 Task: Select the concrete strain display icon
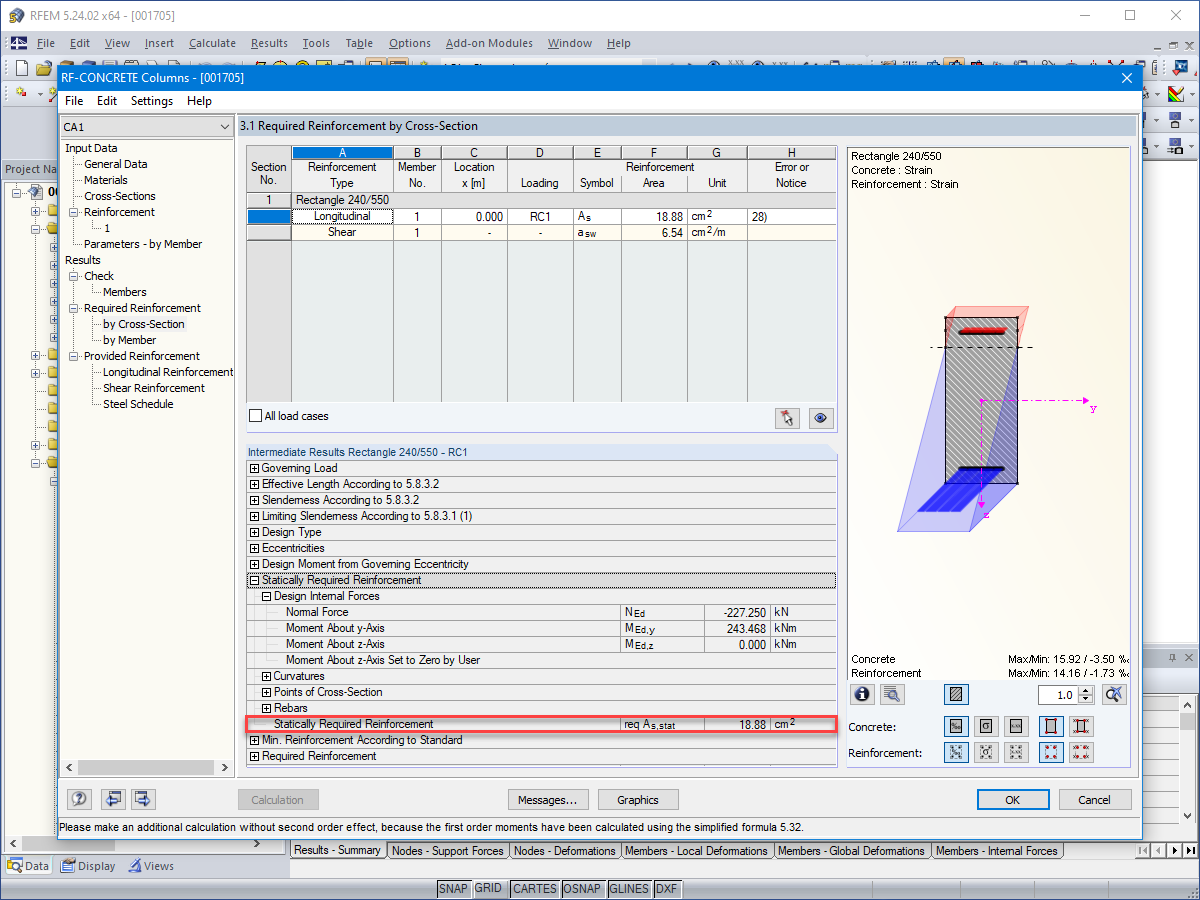click(x=957, y=726)
